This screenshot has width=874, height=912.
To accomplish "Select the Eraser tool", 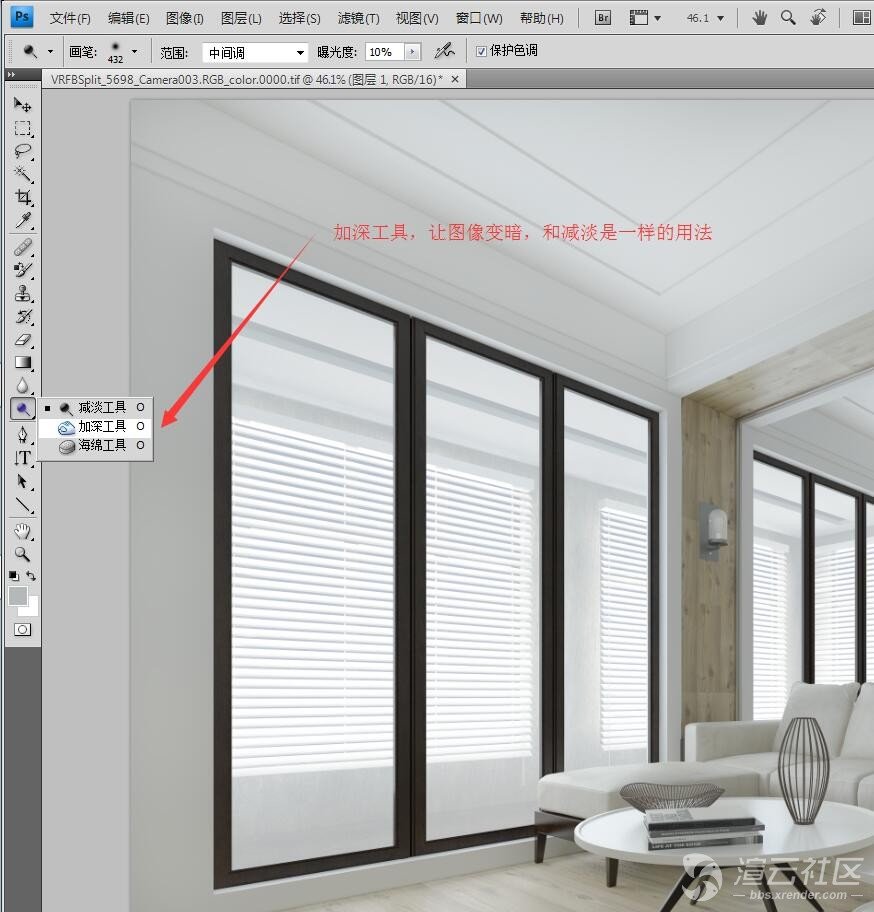I will click(x=23, y=339).
